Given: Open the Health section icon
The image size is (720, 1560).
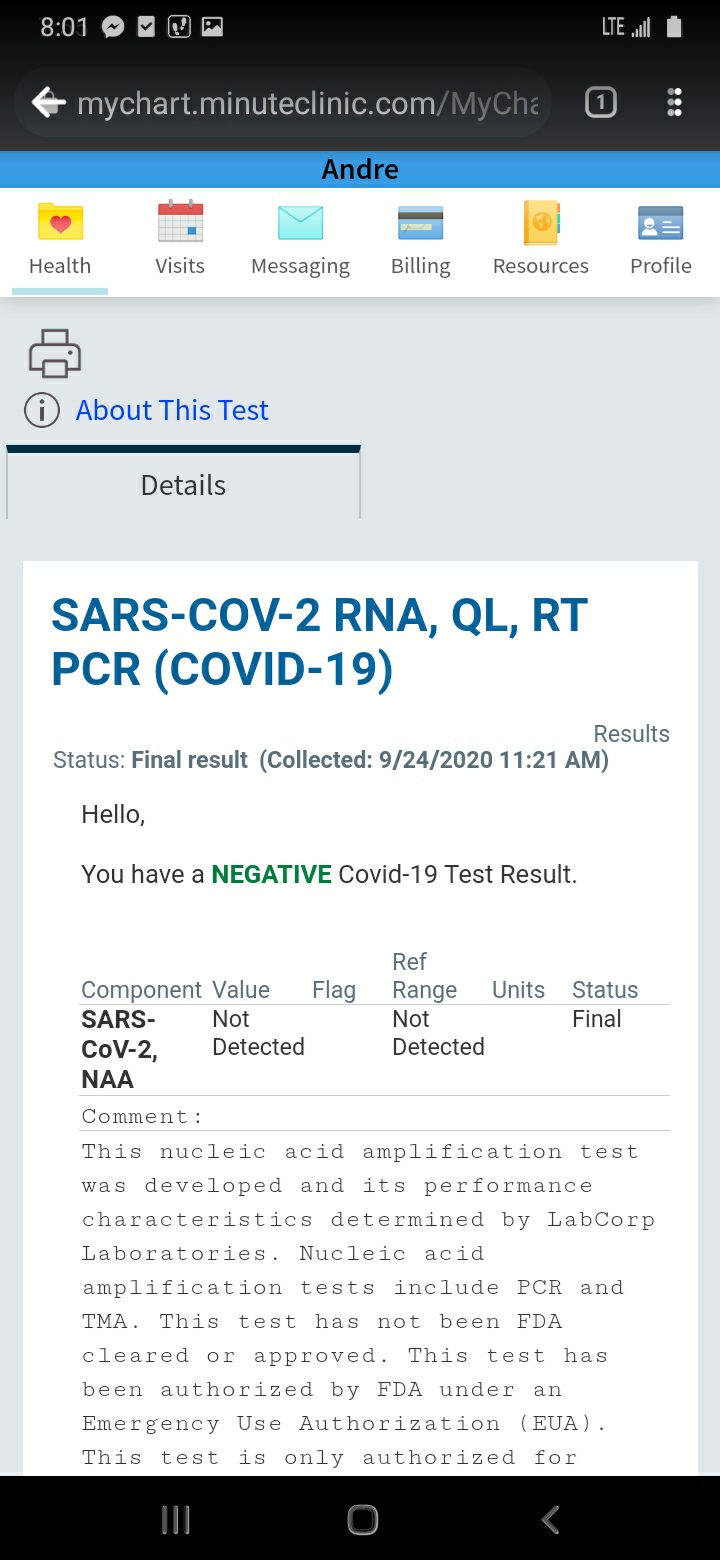Looking at the screenshot, I should (60, 222).
